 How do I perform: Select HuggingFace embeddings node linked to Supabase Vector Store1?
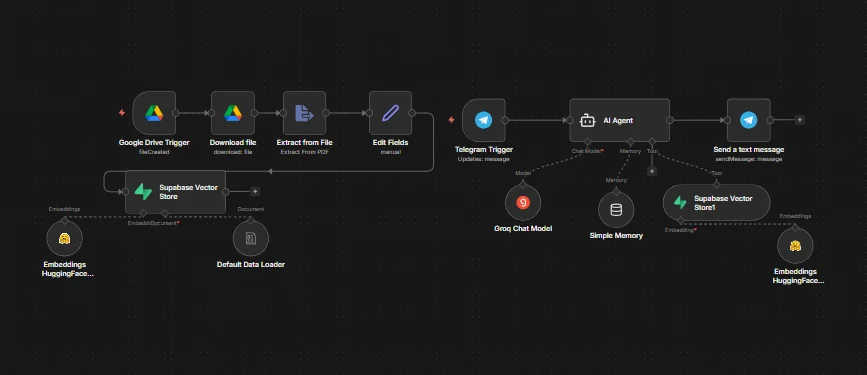(795, 246)
